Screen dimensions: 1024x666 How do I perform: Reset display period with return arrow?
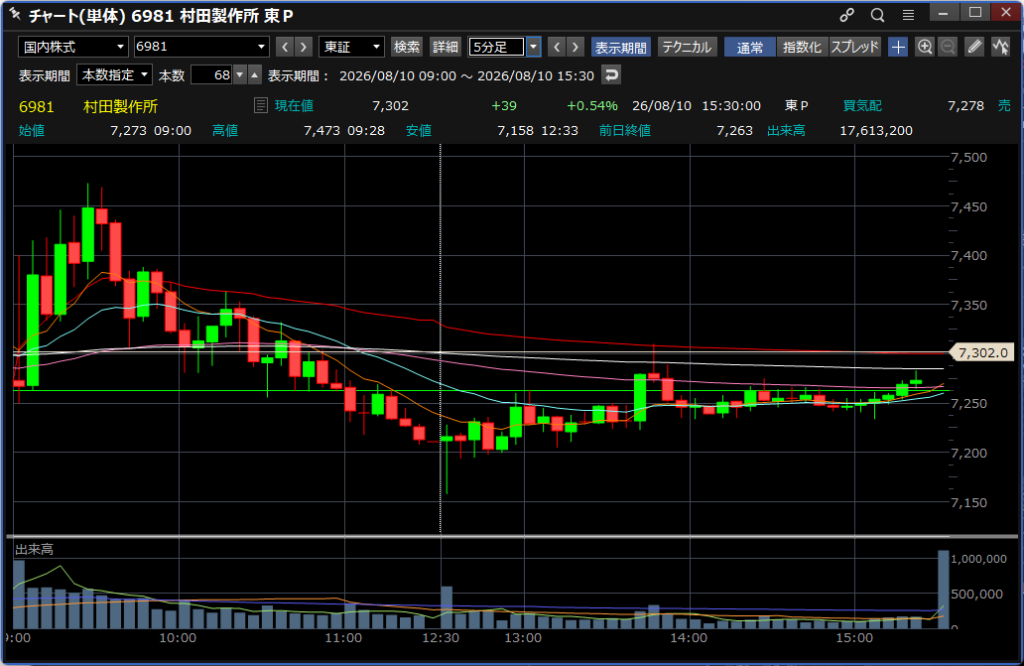point(611,75)
